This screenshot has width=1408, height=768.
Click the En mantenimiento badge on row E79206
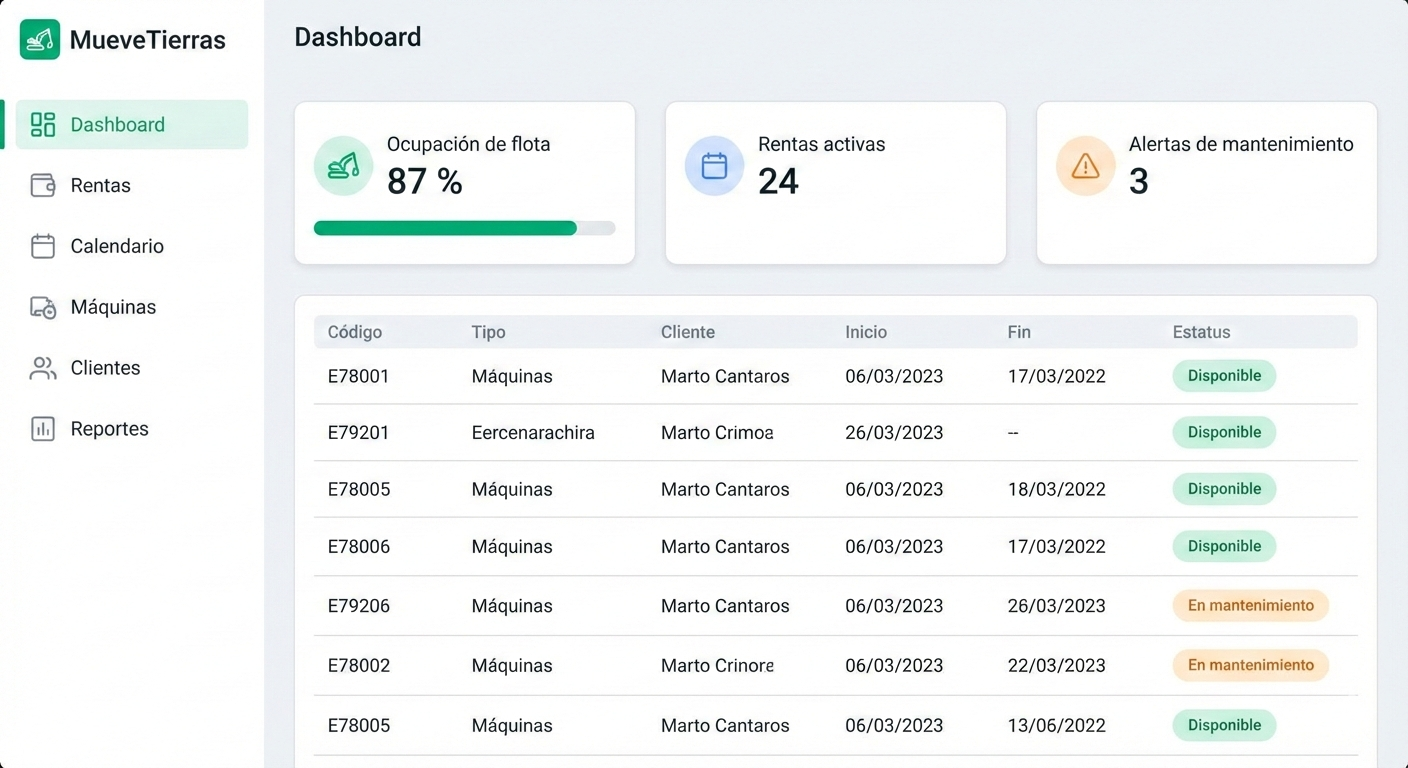tap(1250, 605)
